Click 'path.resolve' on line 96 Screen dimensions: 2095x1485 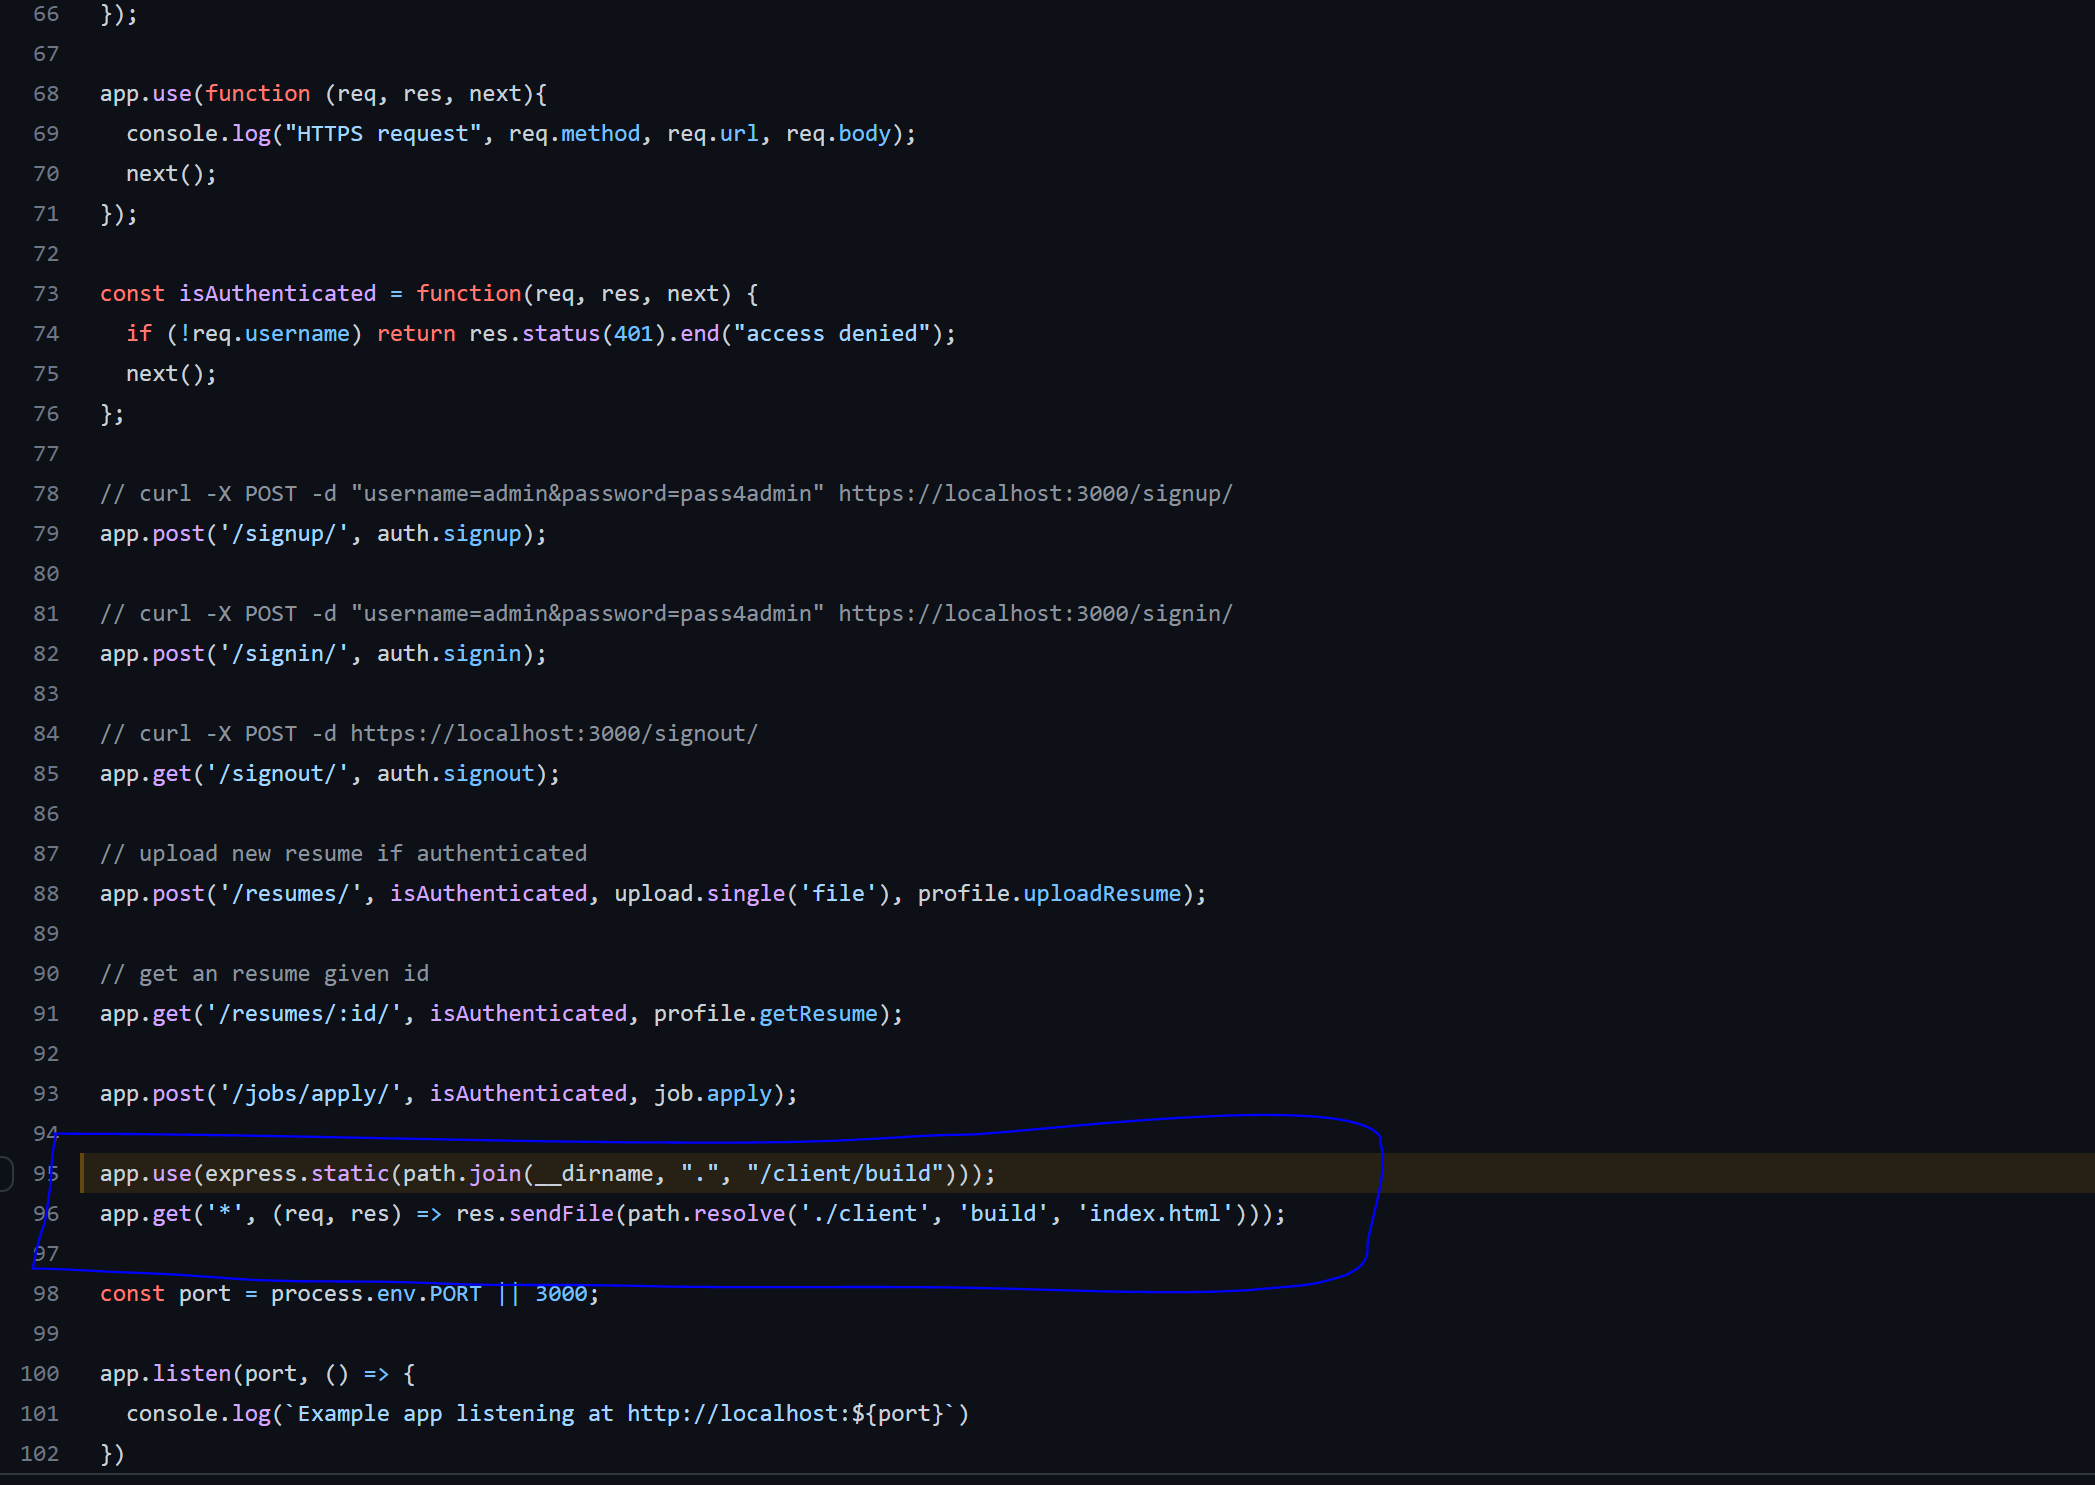[x=706, y=1214]
